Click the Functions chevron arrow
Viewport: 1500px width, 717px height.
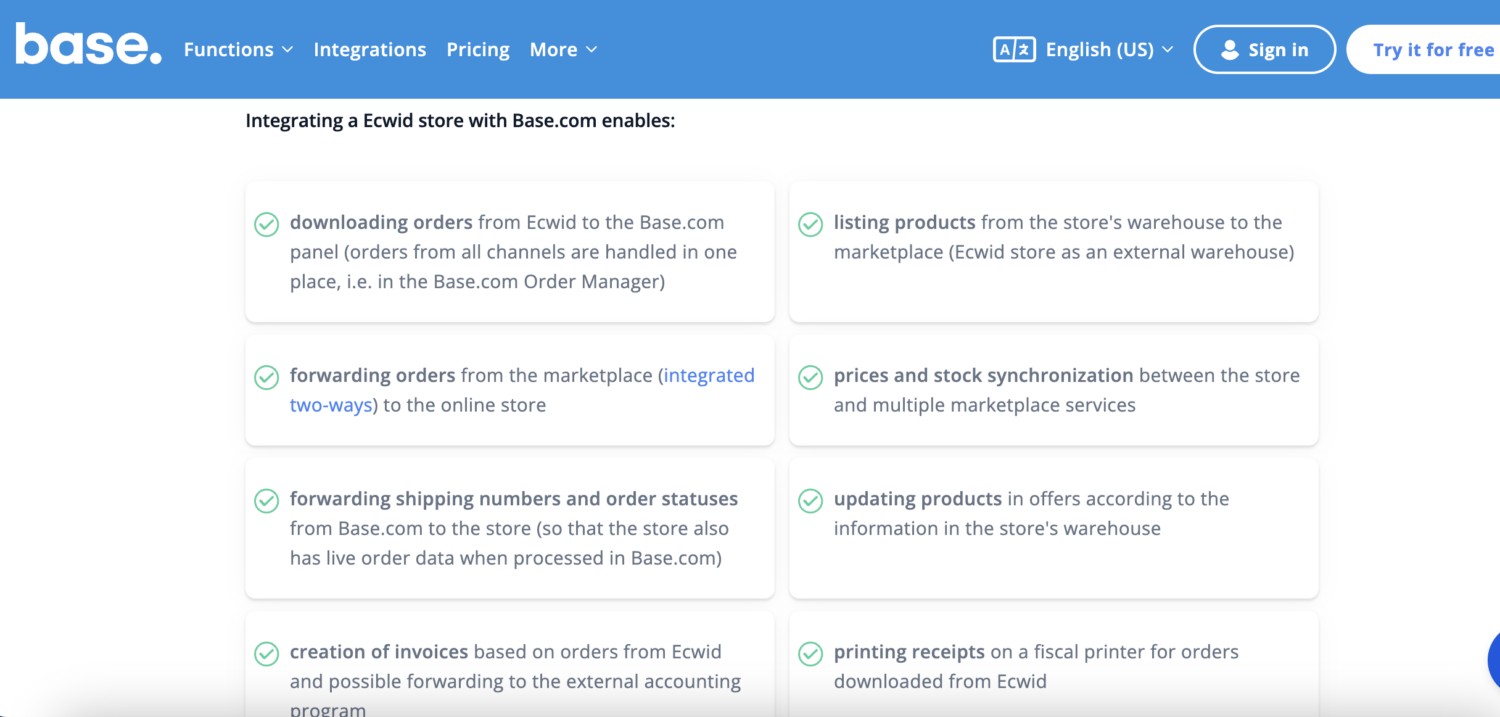coord(287,50)
